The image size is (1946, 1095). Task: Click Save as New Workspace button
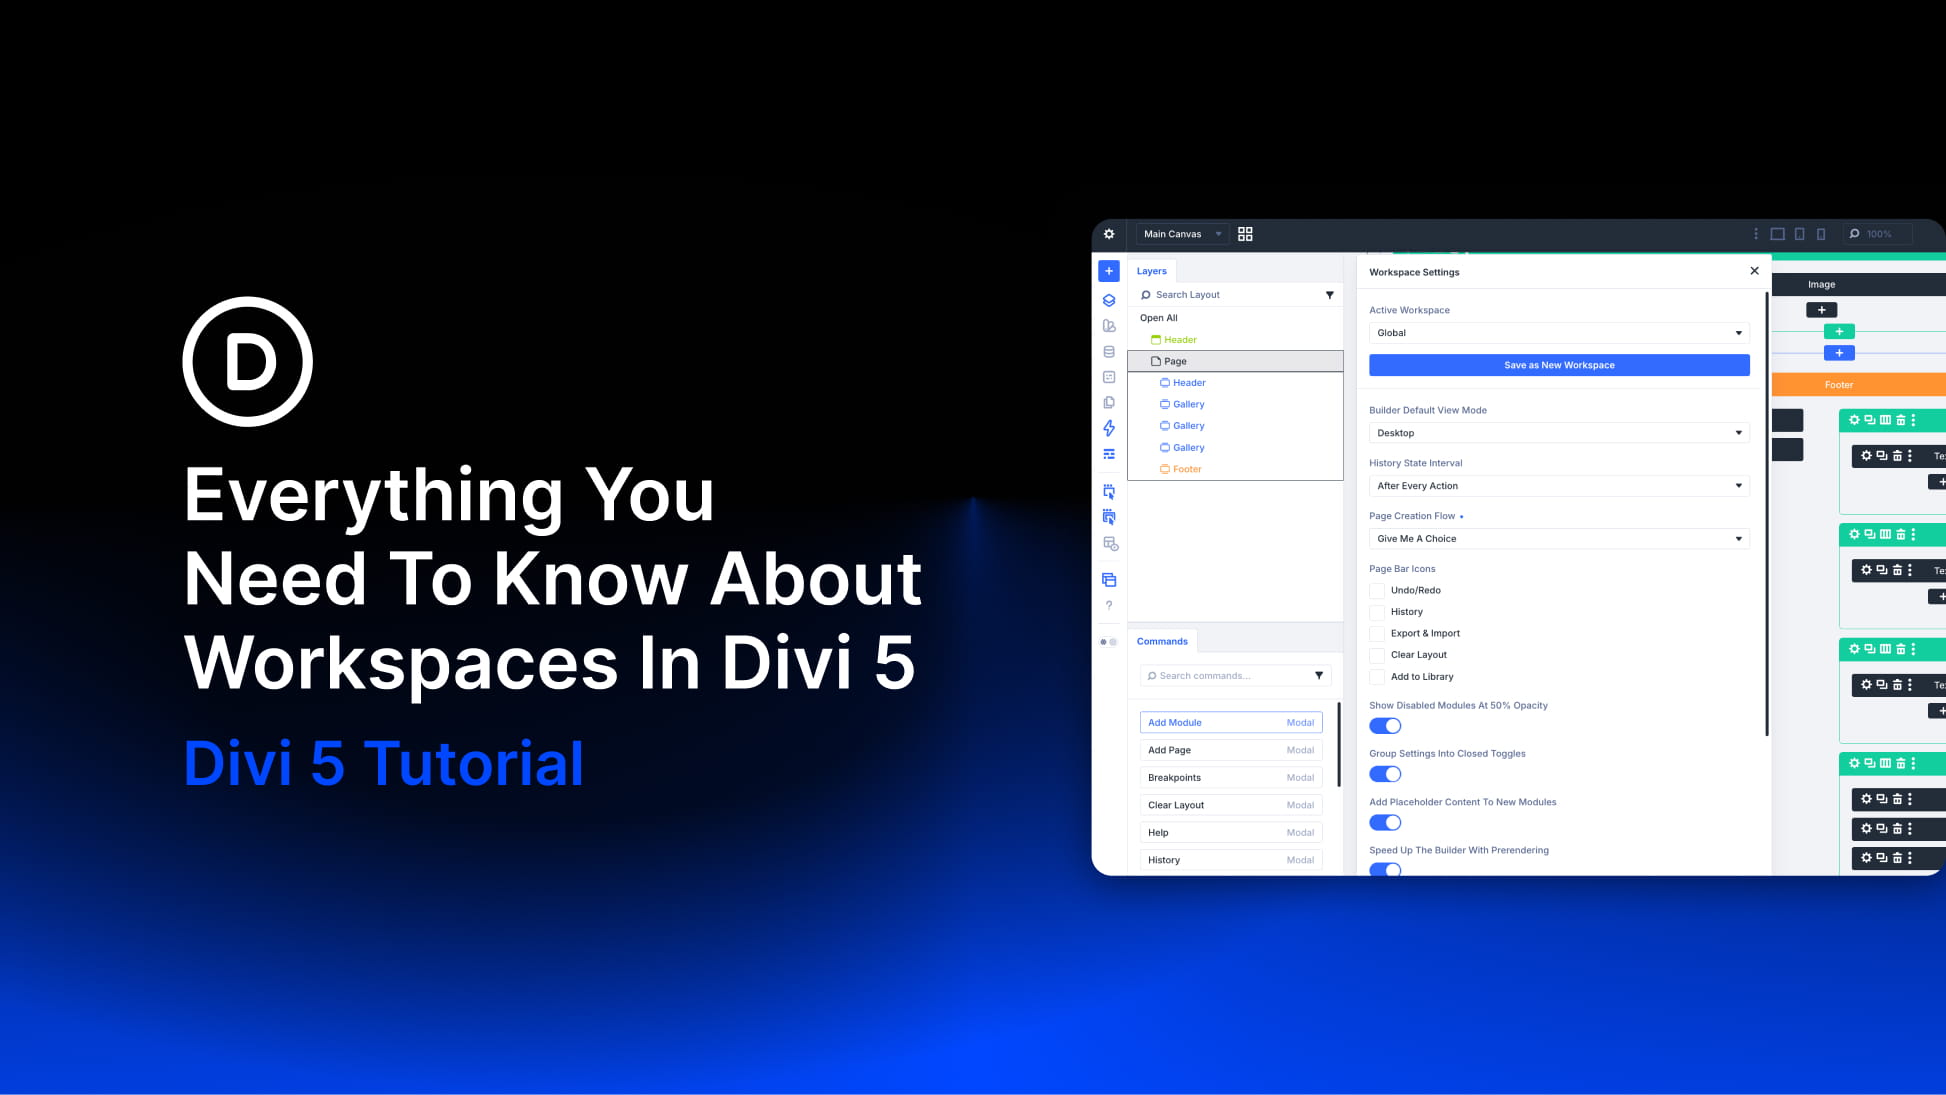(1559, 365)
